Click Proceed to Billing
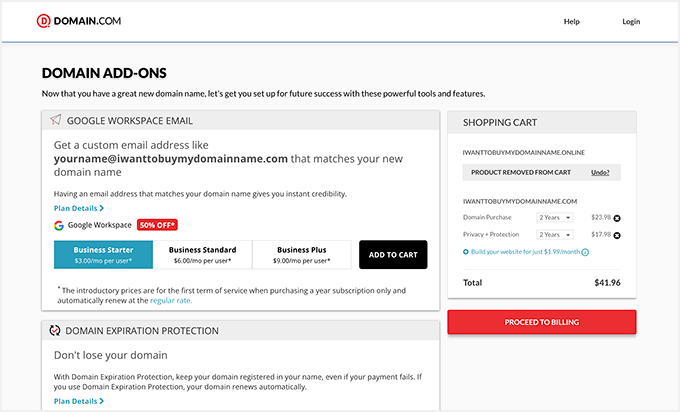Screen dimensions: 680x412 pyautogui.click(x=541, y=323)
